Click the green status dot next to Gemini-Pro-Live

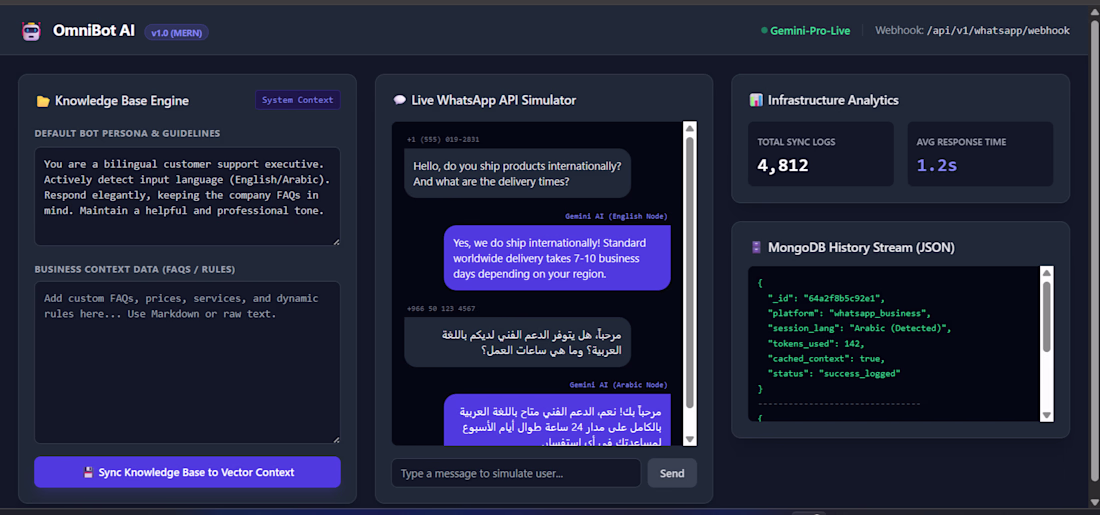[x=764, y=31]
